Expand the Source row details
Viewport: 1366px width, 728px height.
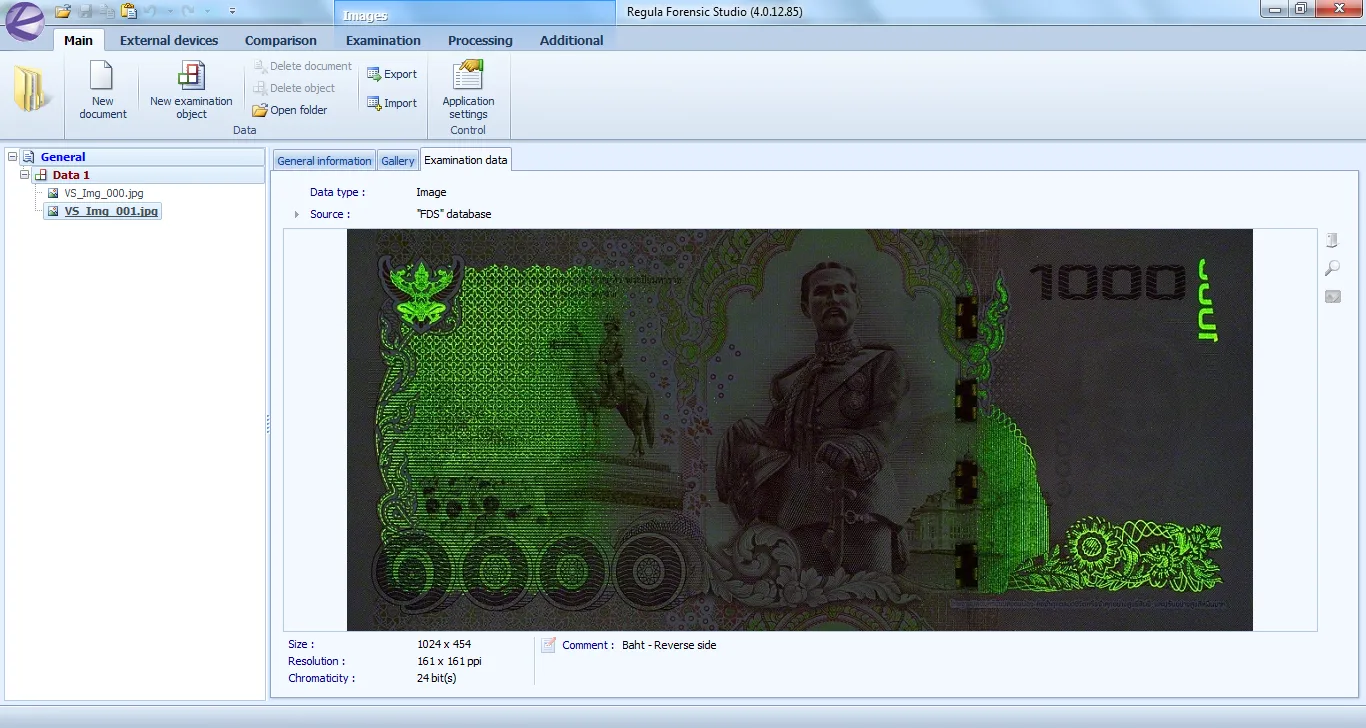[x=296, y=215]
